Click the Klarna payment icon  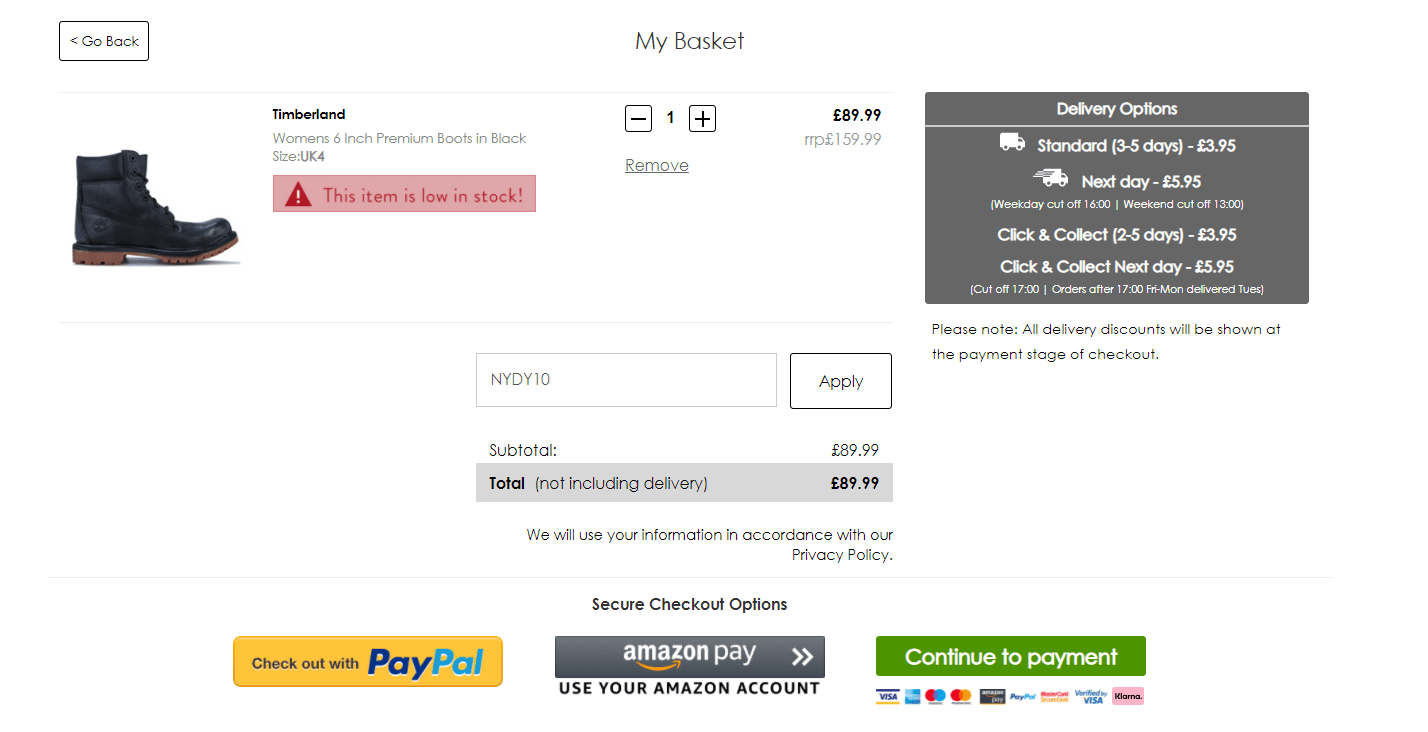pos(1128,696)
